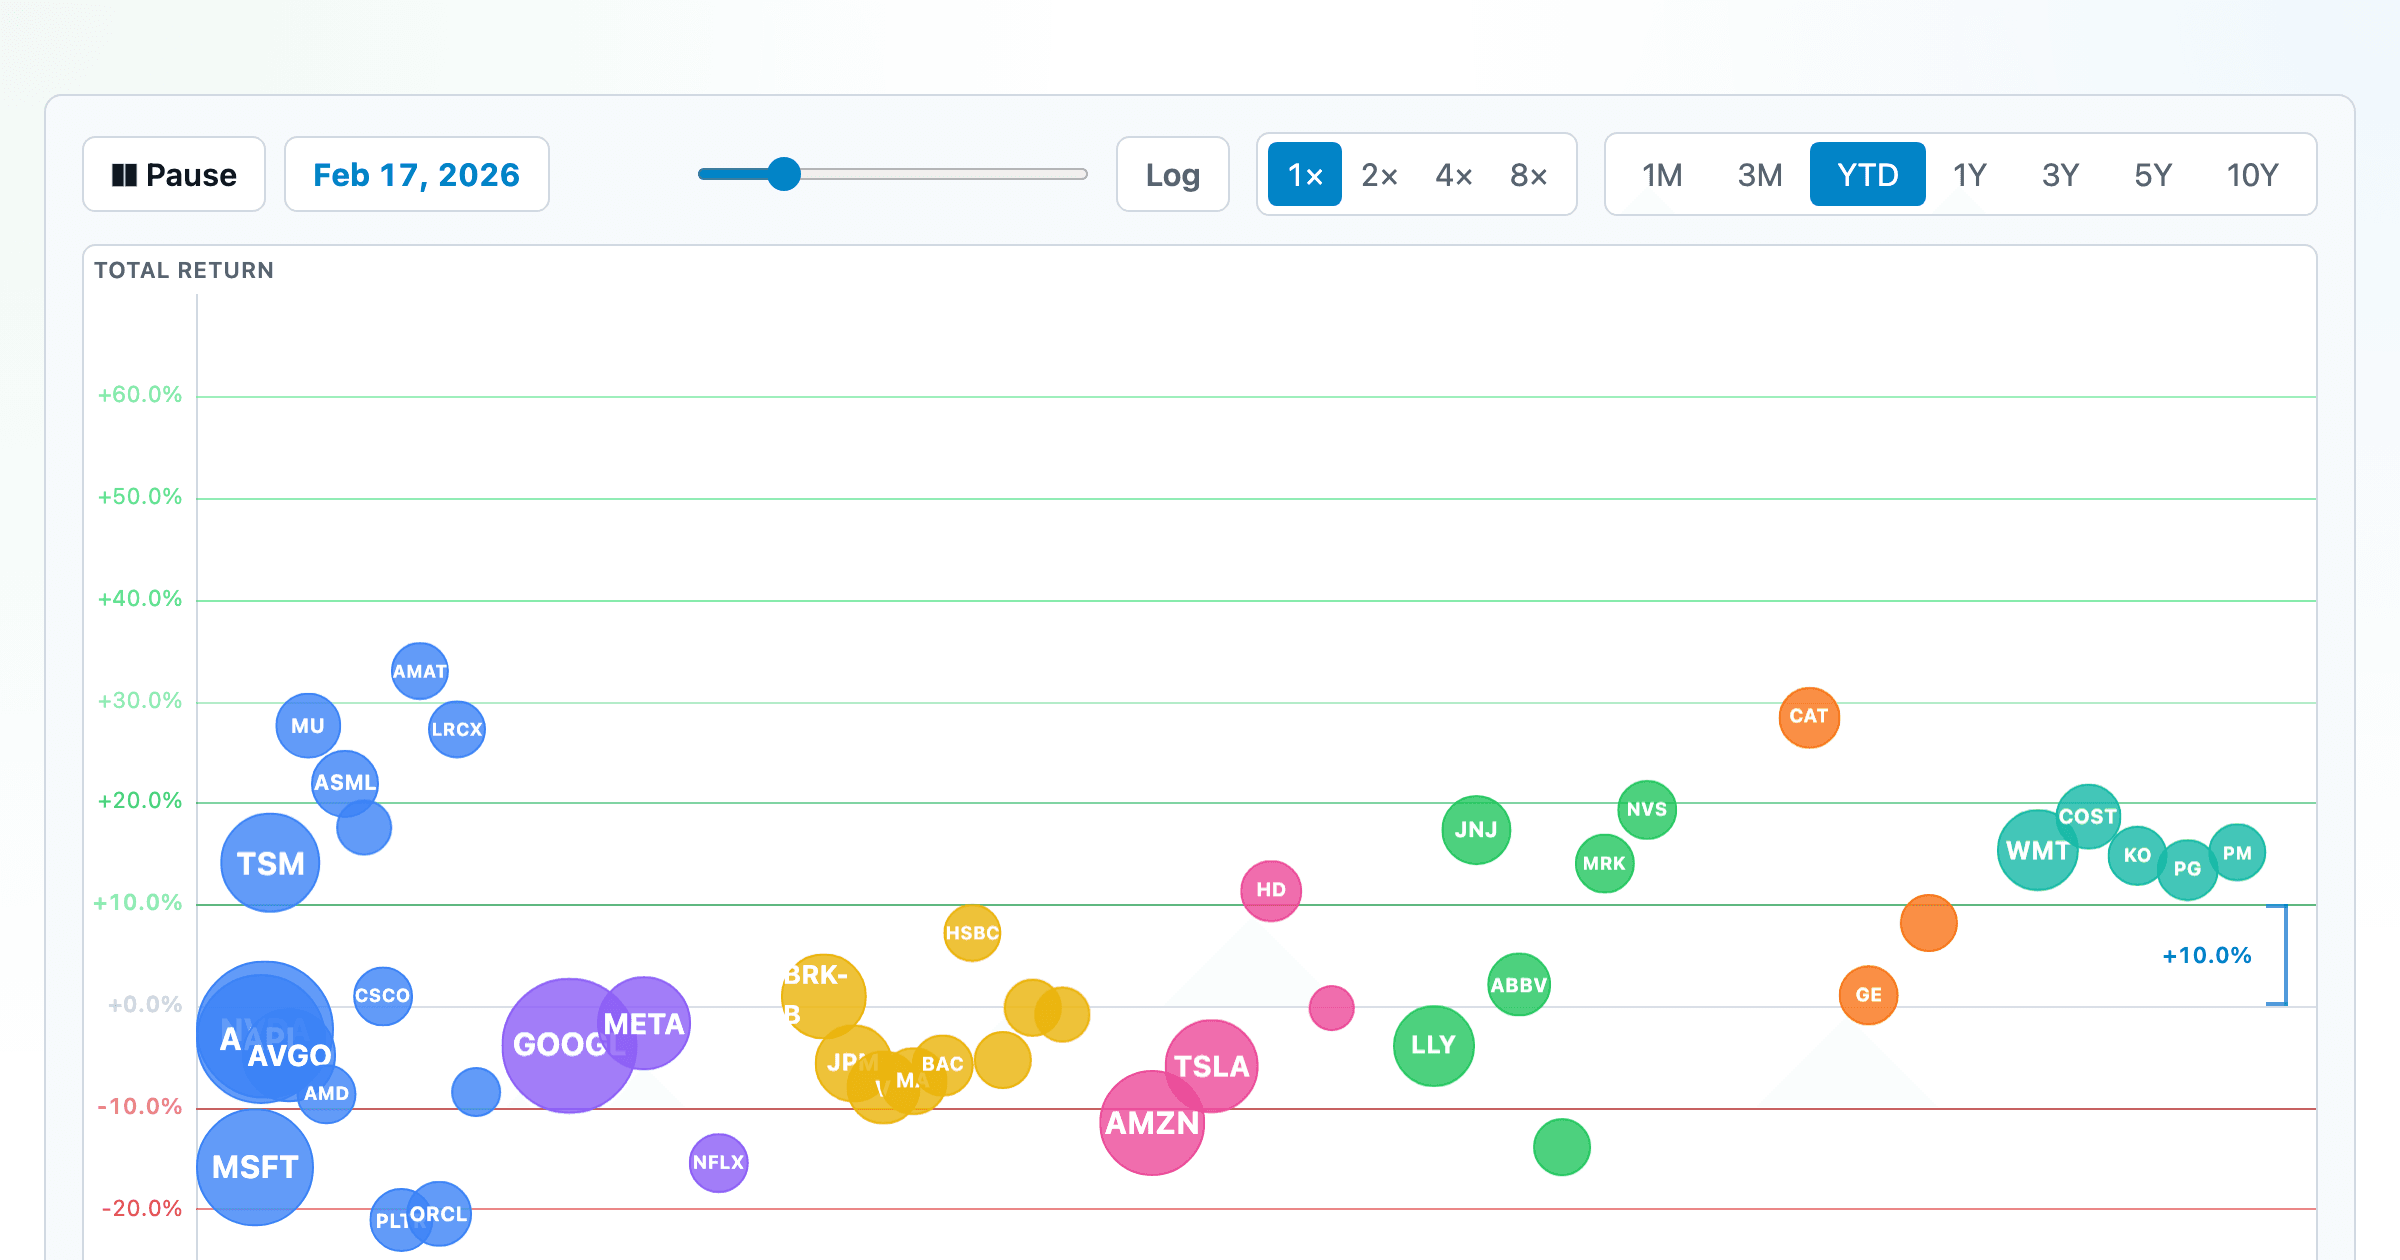Click the +60.0% axis label

[x=140, y=395]
